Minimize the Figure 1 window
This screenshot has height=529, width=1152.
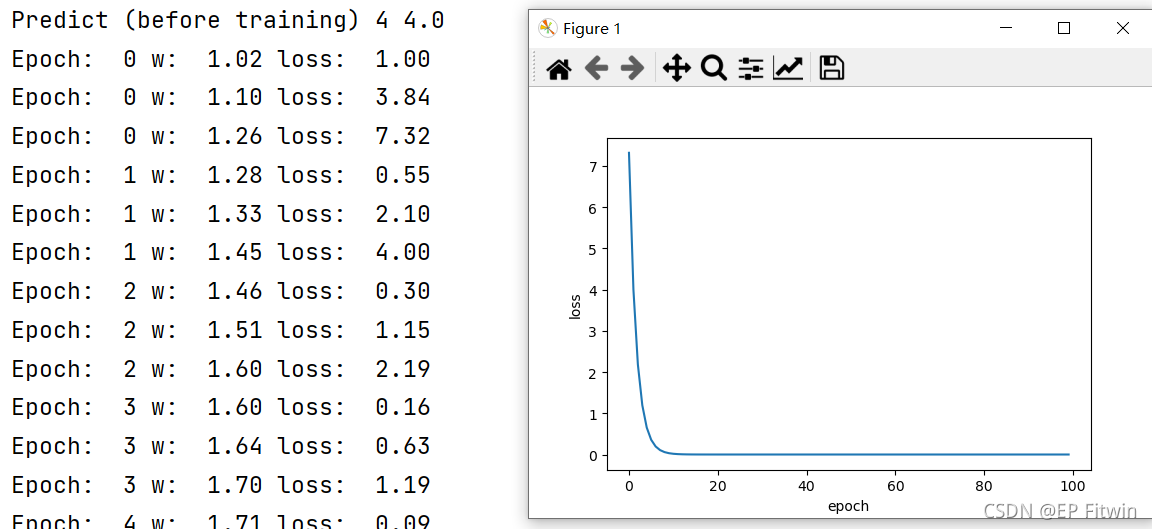tap(1007, 29)
